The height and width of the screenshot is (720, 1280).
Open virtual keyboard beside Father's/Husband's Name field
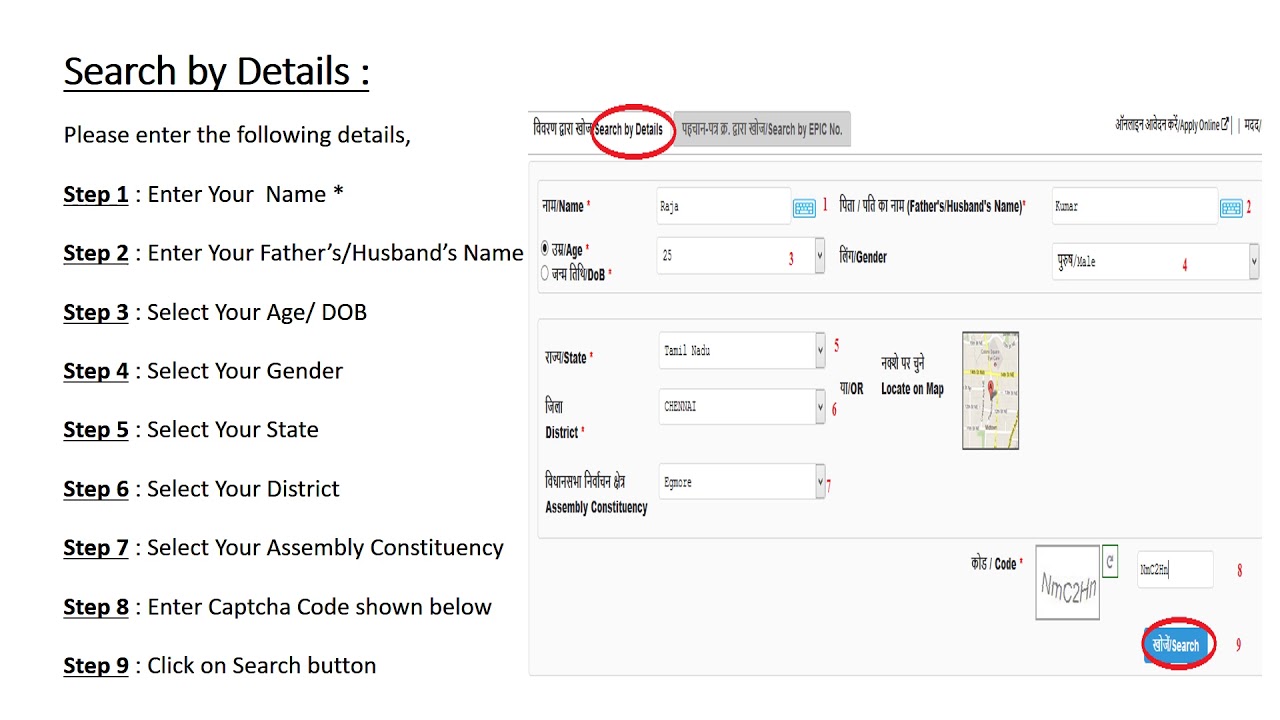(x=1231, y=208)
